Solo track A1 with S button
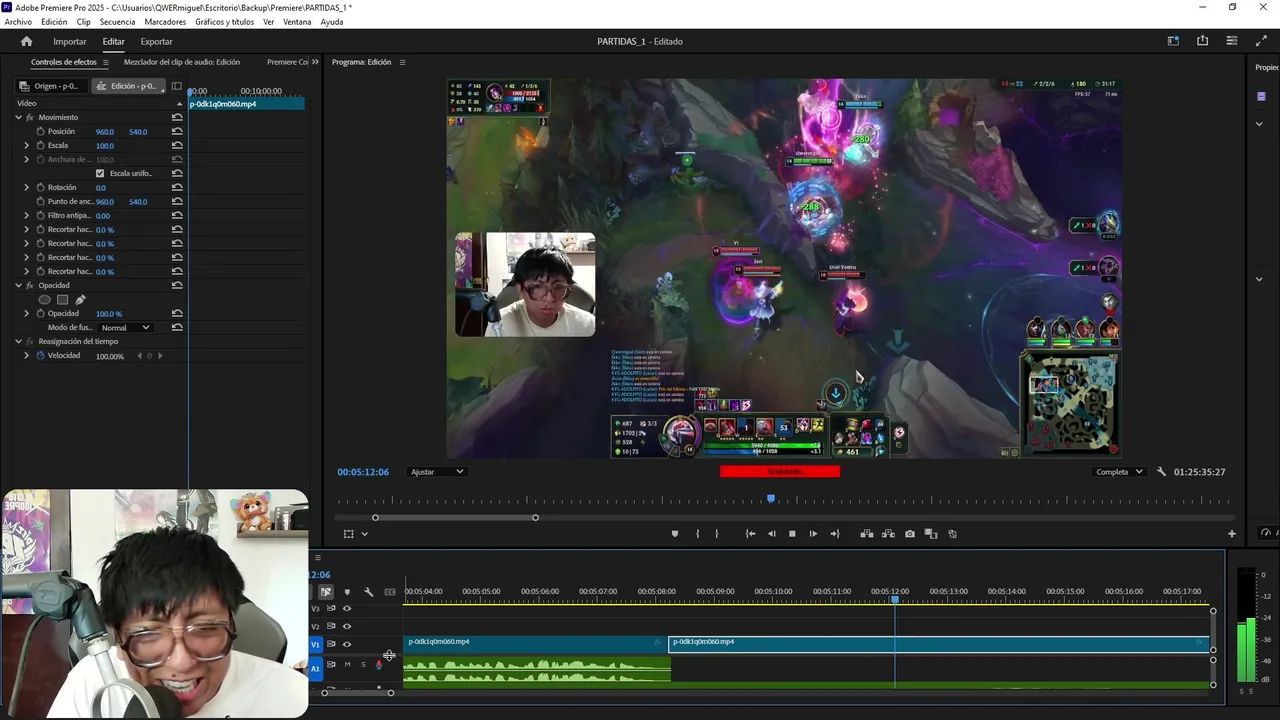1280x720 pixels. (363, 664)
